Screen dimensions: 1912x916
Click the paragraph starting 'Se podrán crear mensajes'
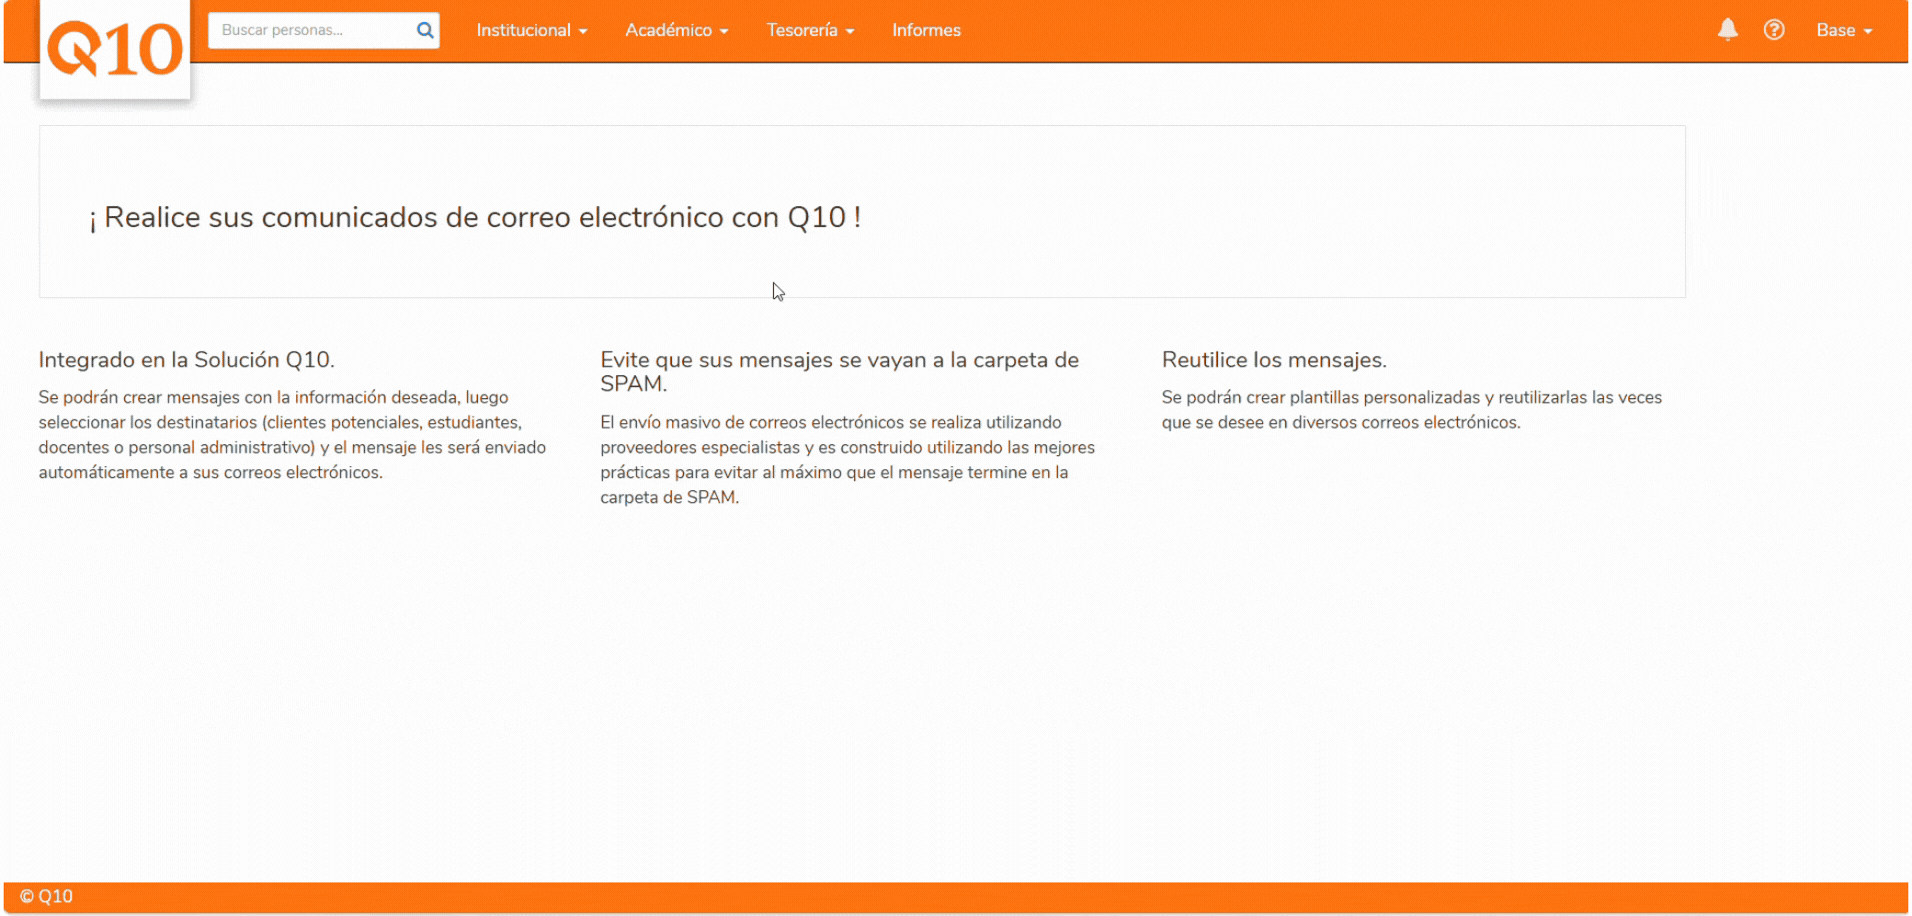[x=293, y=435]
